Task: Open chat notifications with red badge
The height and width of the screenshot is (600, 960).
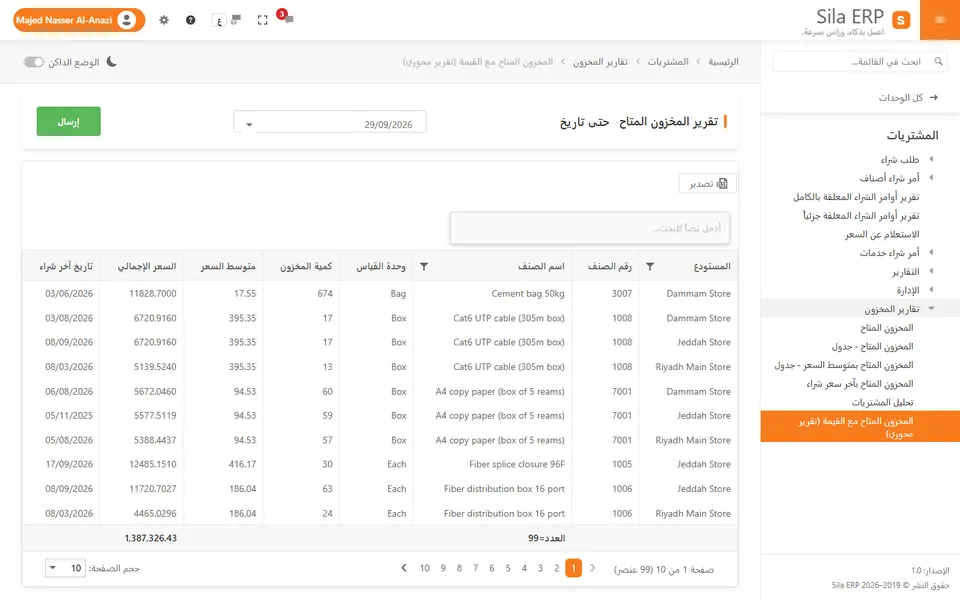Action: coord(285,17)
